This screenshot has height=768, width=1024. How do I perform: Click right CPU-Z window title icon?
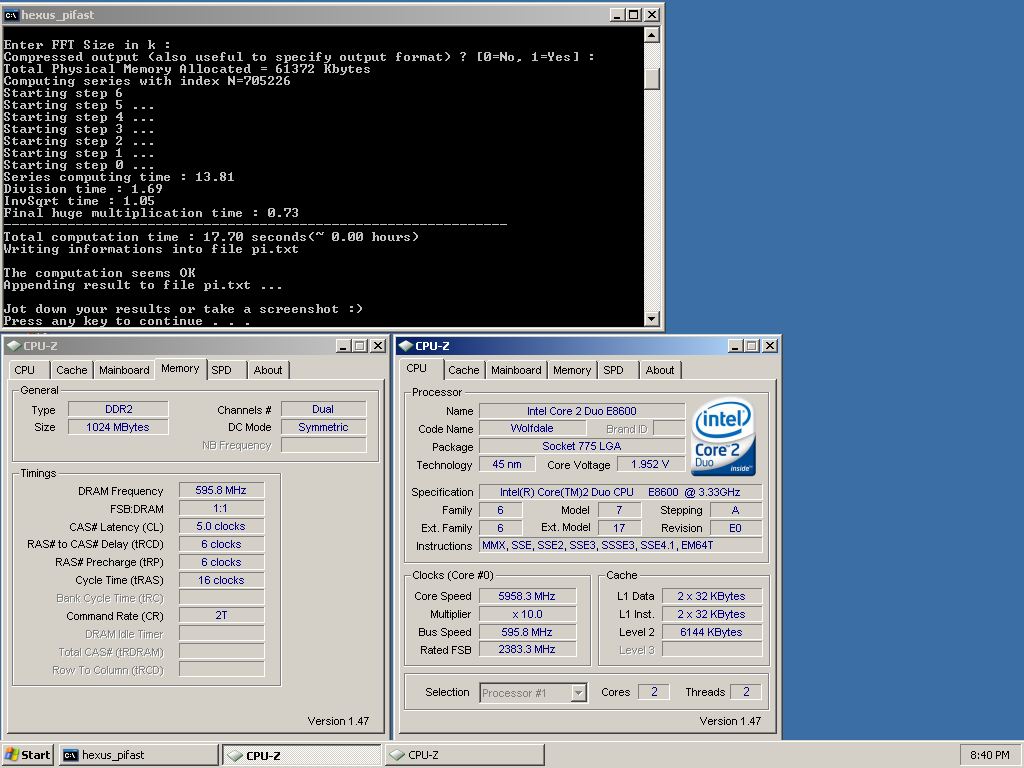pos(405,345)
